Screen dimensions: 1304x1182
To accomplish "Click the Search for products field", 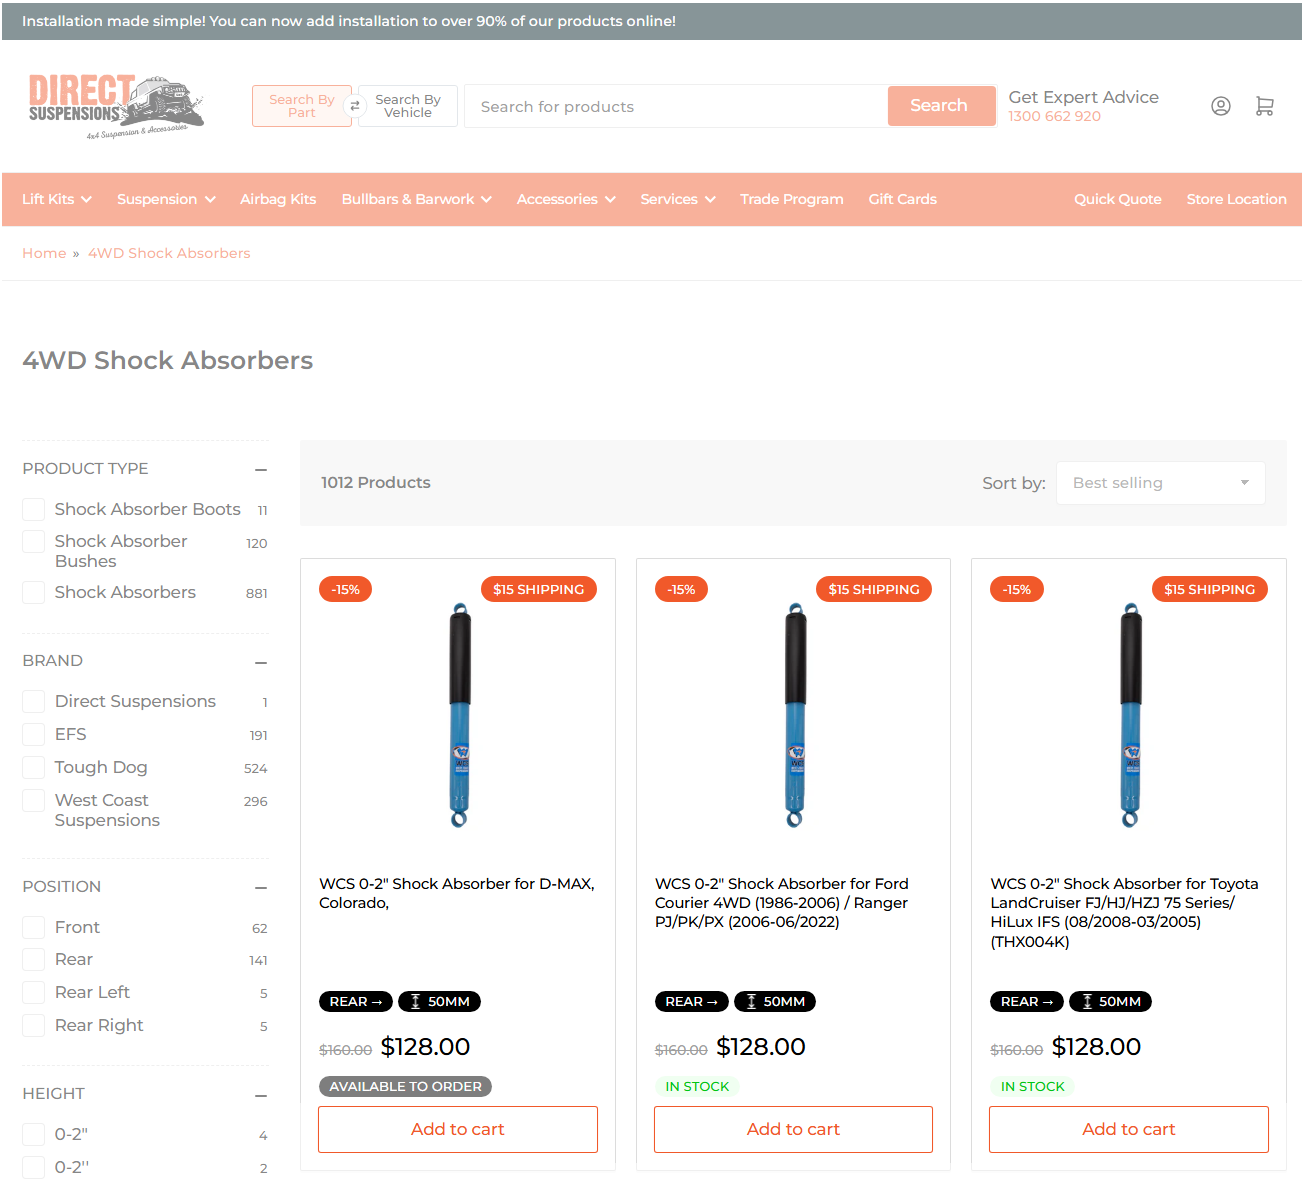I will pyautogui.click(x=676, y=106).
